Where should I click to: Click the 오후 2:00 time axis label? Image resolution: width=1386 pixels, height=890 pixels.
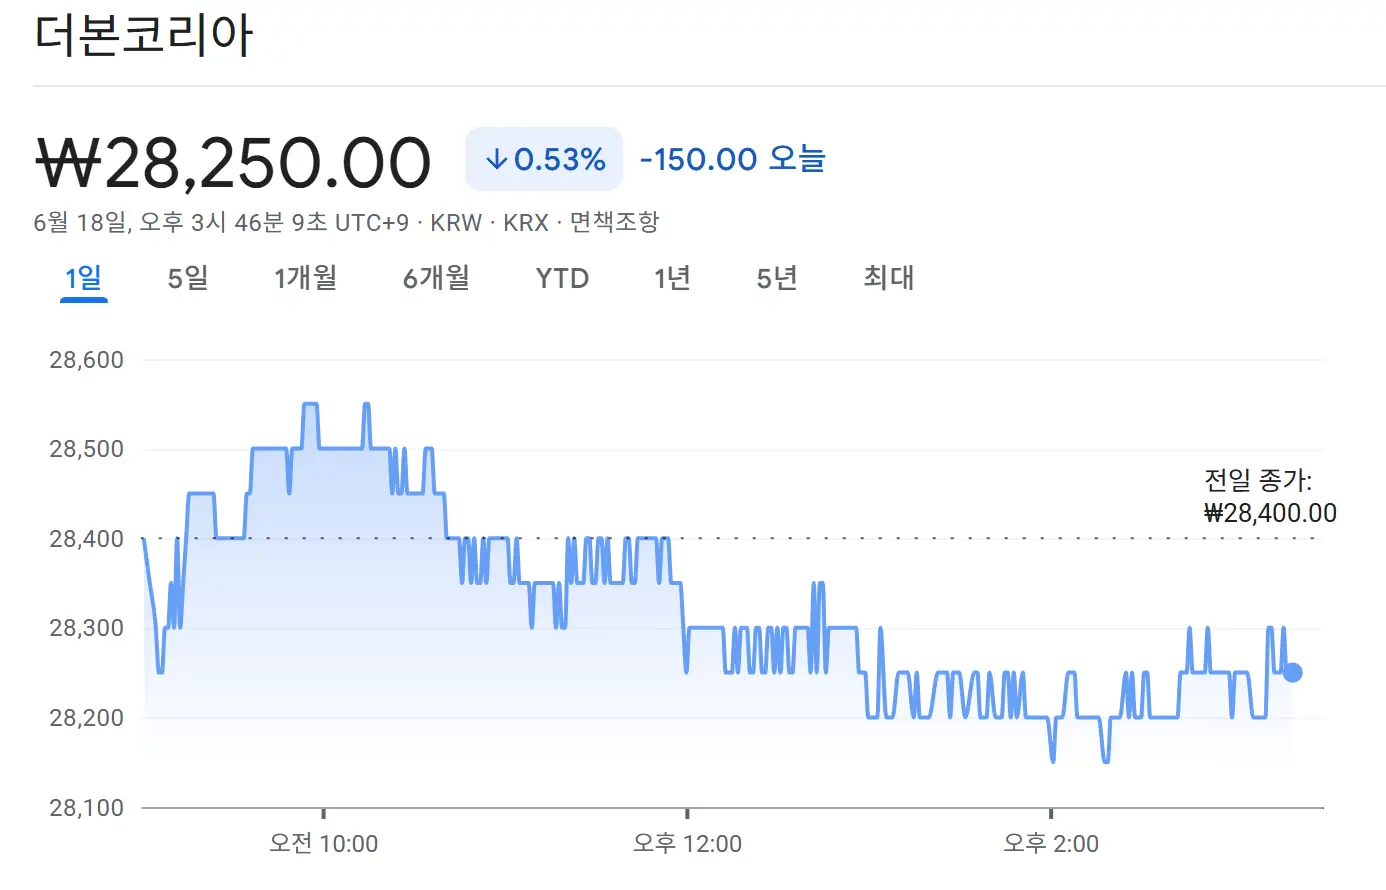[x=1051, y=844]
